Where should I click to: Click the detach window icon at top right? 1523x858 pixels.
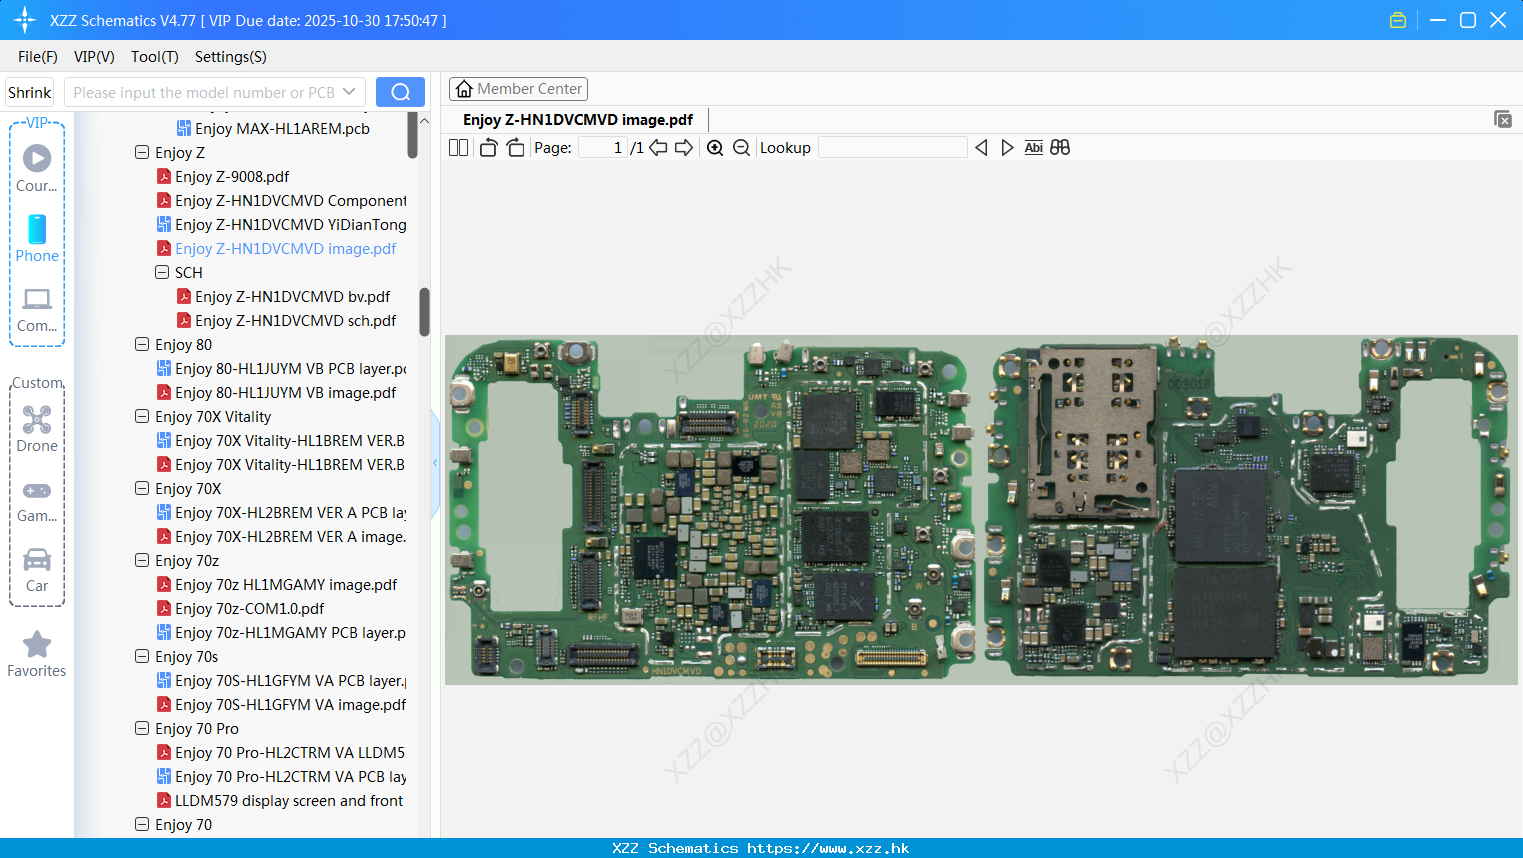point(1503,119)
